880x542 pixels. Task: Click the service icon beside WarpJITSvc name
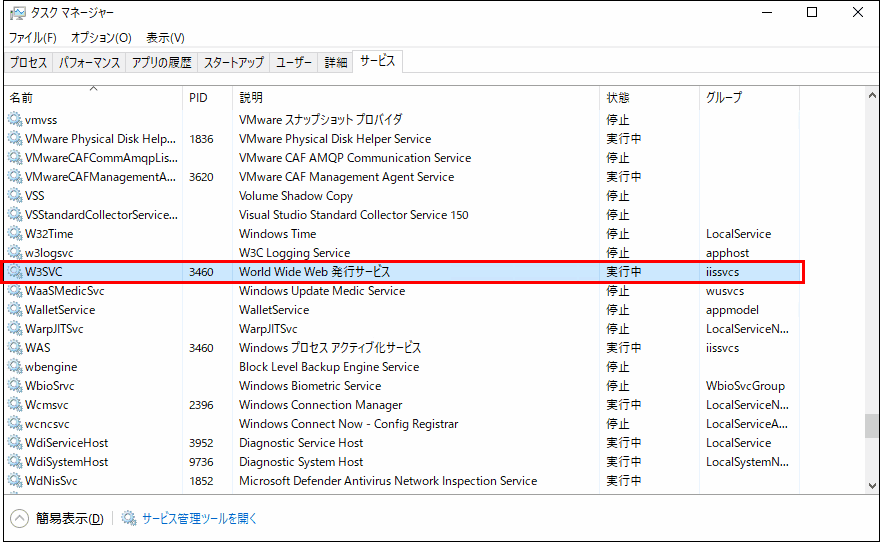(x=15, y=329)
